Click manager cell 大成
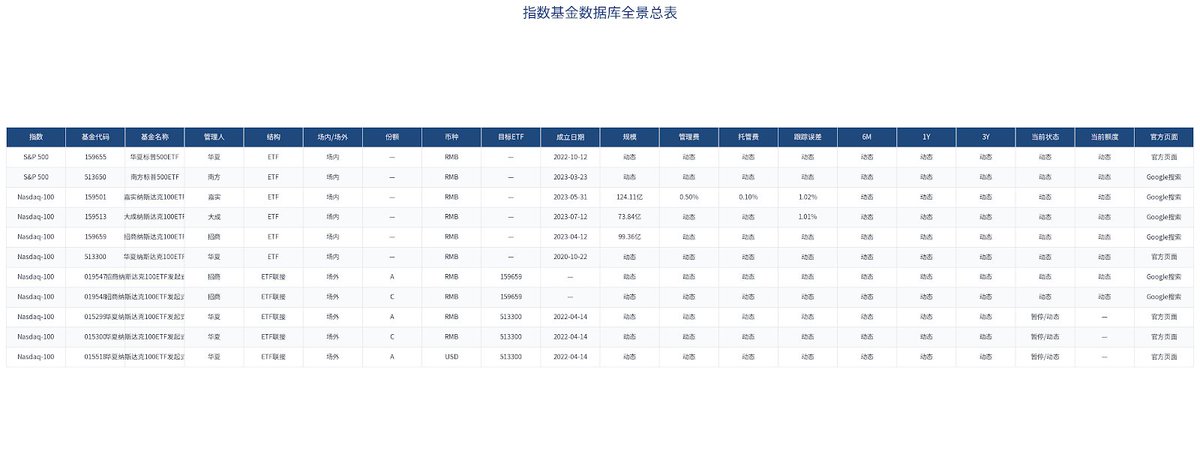1200x470 pixels. 214,217
